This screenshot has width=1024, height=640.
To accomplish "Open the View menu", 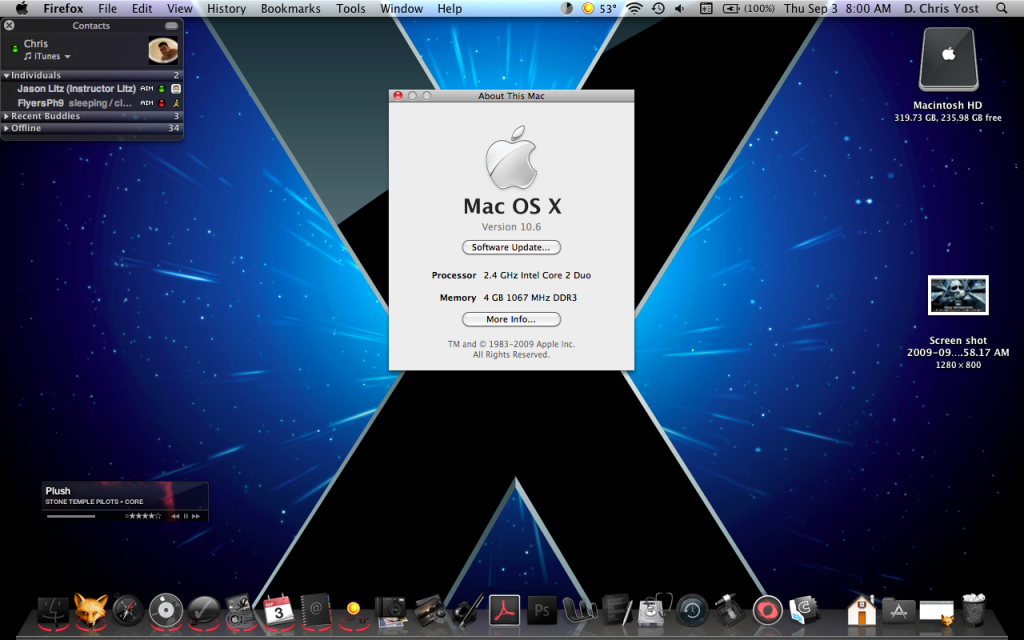I will [x=180, y=8].
